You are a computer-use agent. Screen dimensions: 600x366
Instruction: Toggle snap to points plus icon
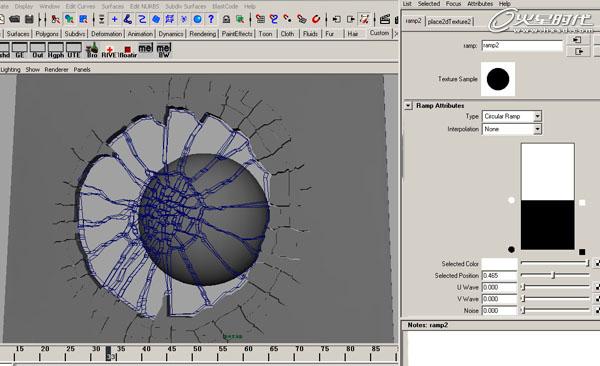[114, 19]
